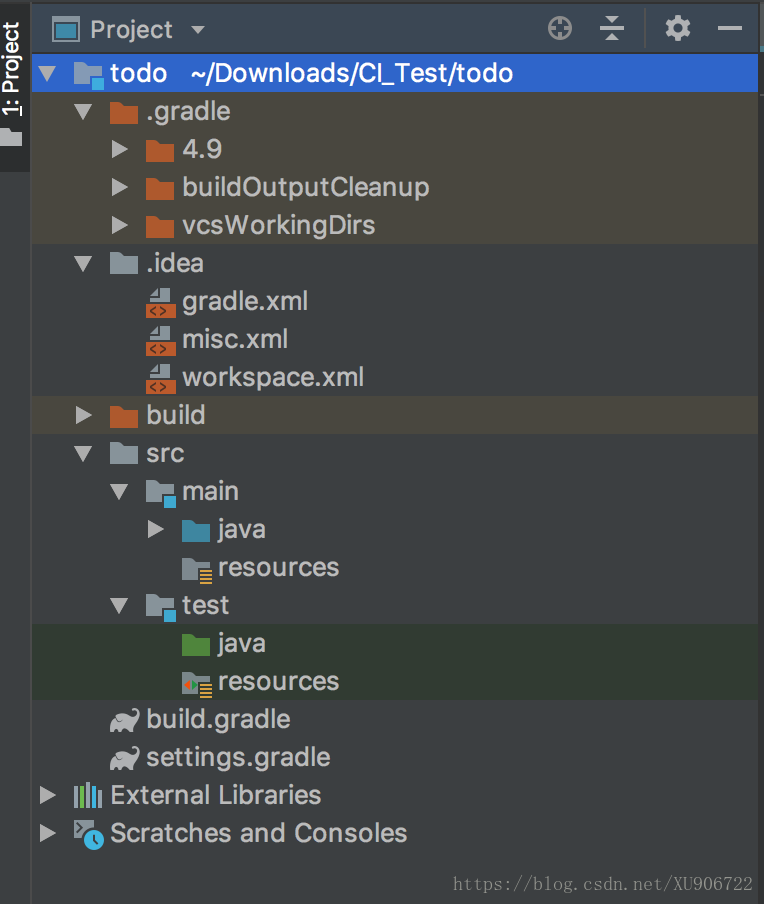Select buildOutputCleanup in the tree
Image resolution: width=764 pixels, height=904 pixels.
pos(306,187)
